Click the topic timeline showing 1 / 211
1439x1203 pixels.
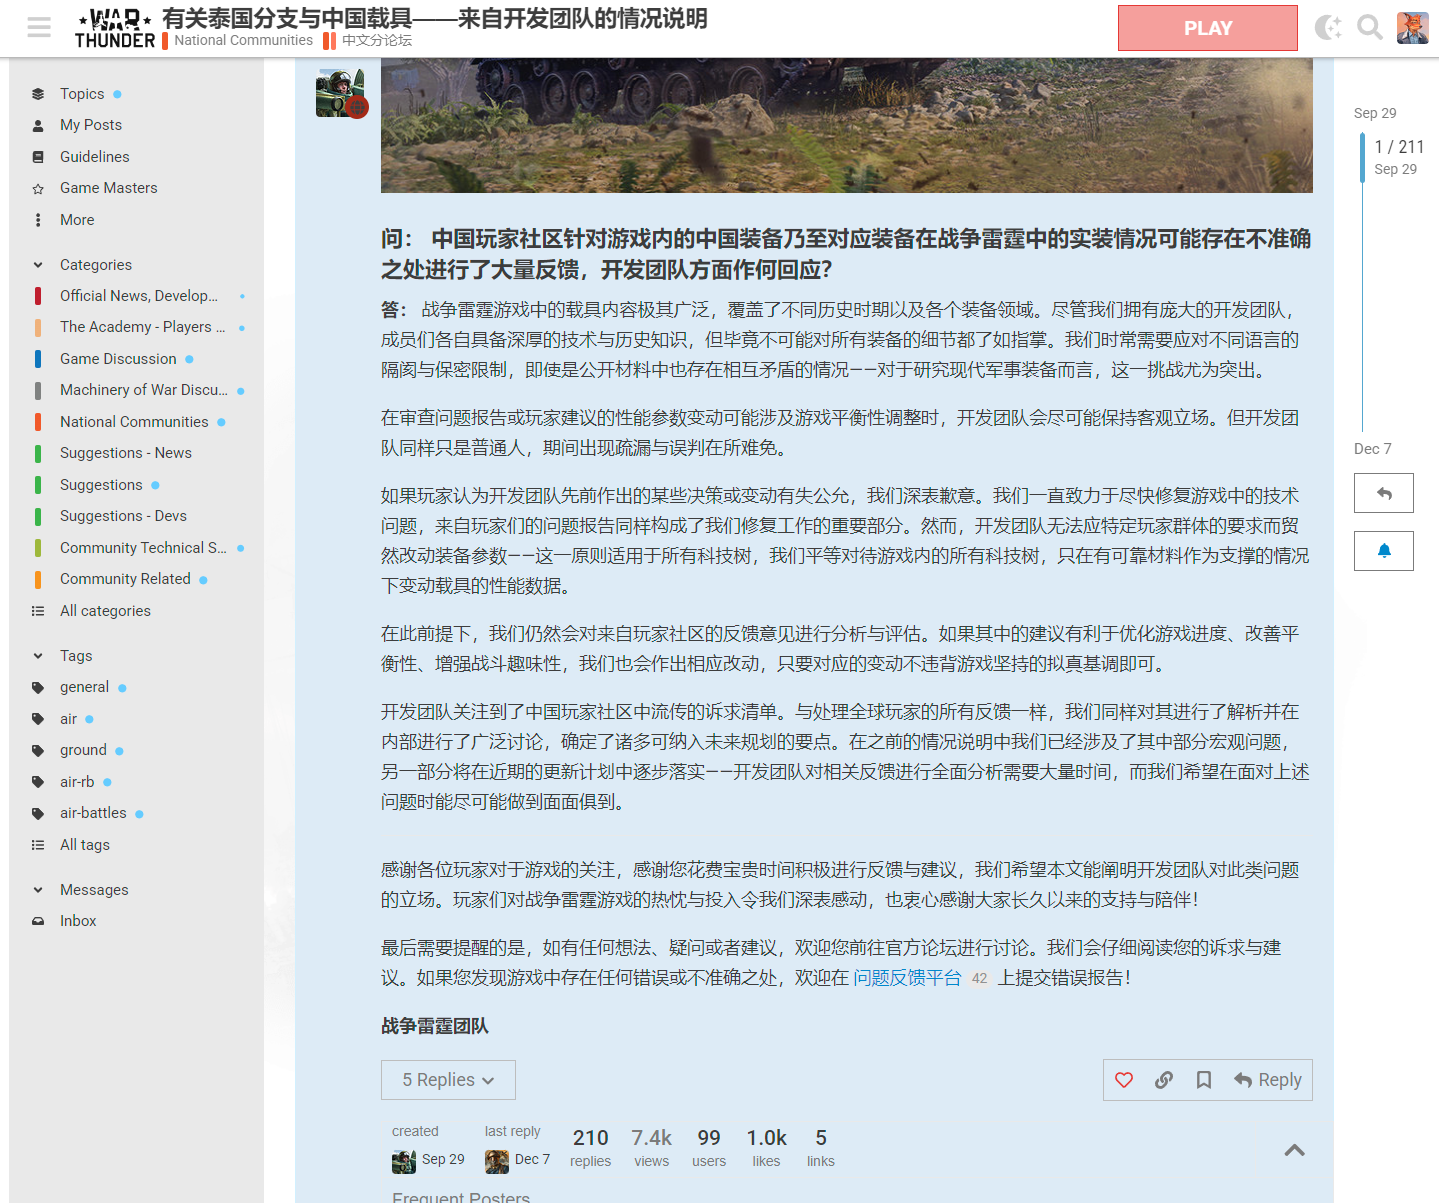coord(1399,146)
